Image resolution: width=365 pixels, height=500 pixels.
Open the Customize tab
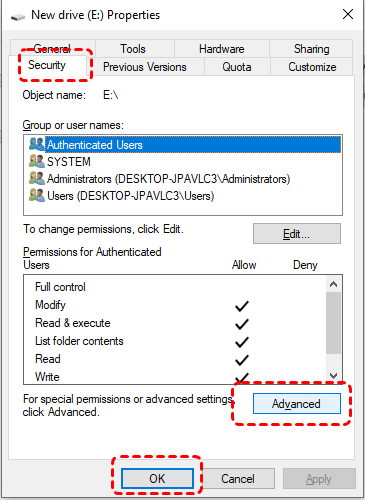point(312,67)
